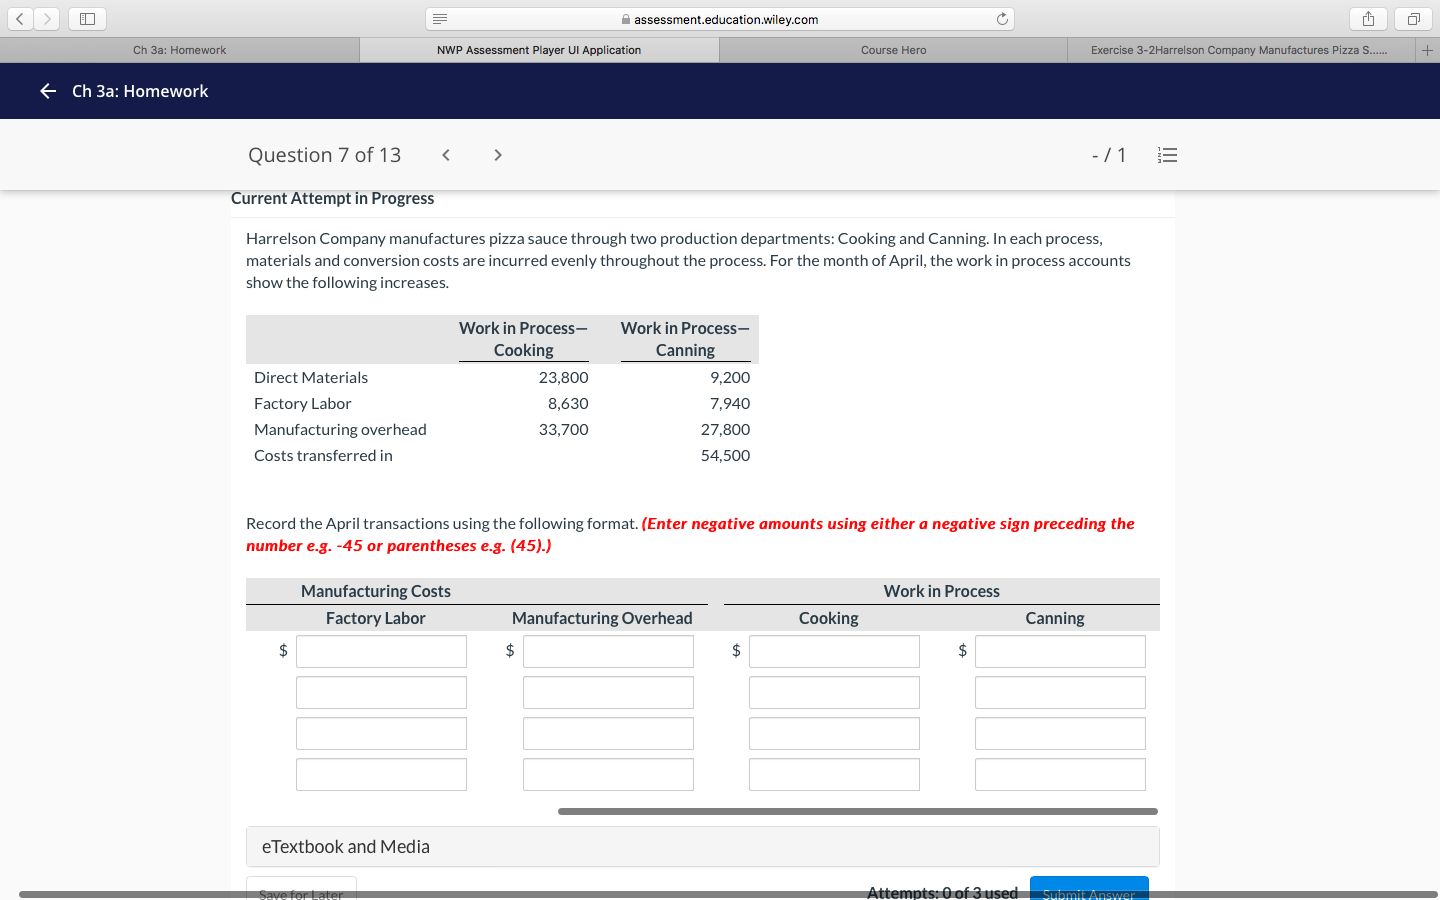
Task: Click the browser back navigation arrow
Action: click(19, 18)
